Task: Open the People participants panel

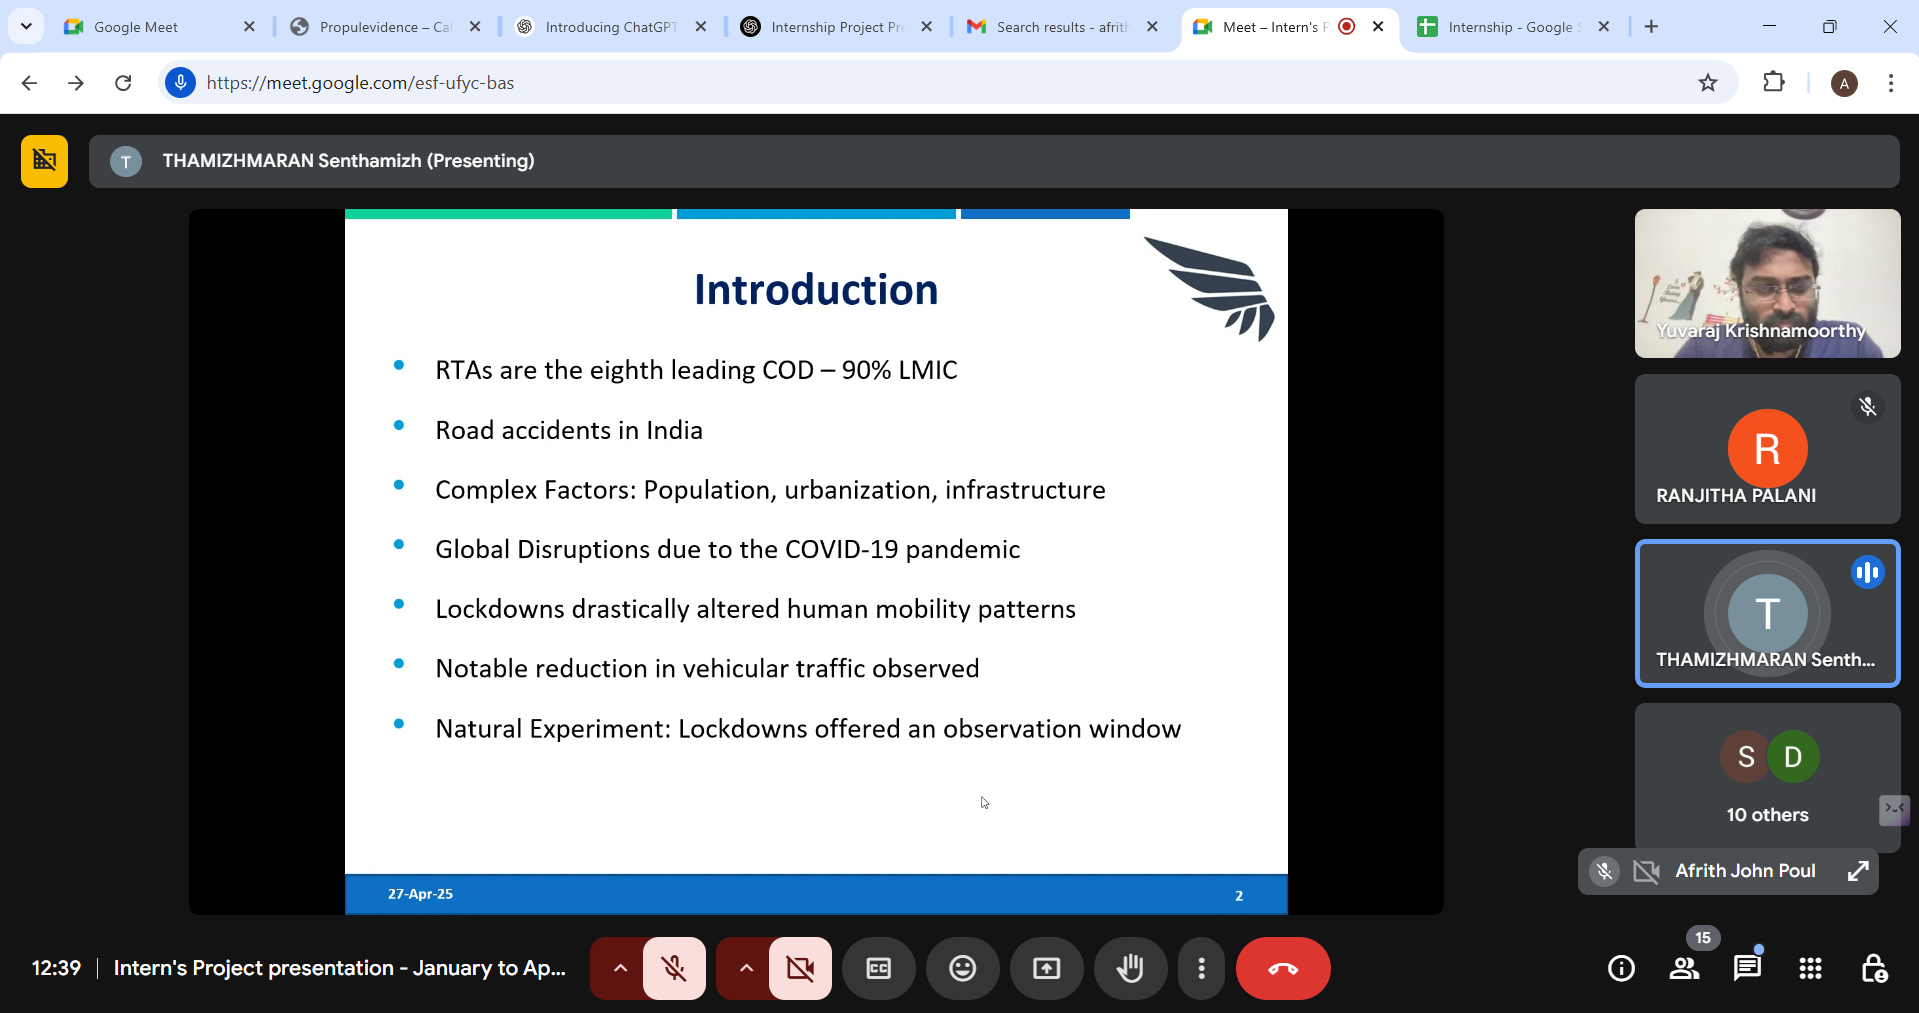Action: 1684,968
